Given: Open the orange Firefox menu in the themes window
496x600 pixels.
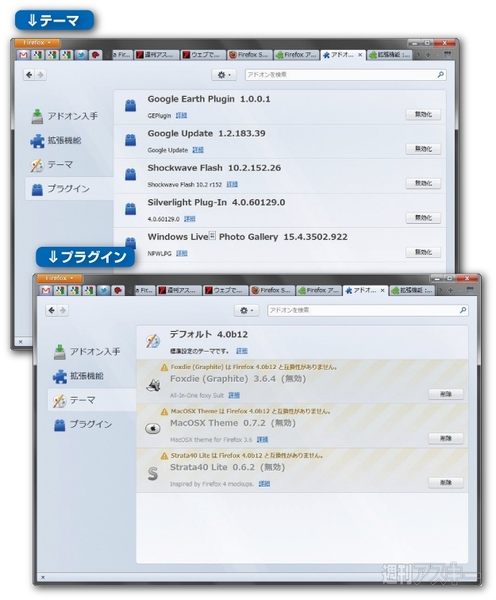Looking at the screenshot, I should click(59, 278).
